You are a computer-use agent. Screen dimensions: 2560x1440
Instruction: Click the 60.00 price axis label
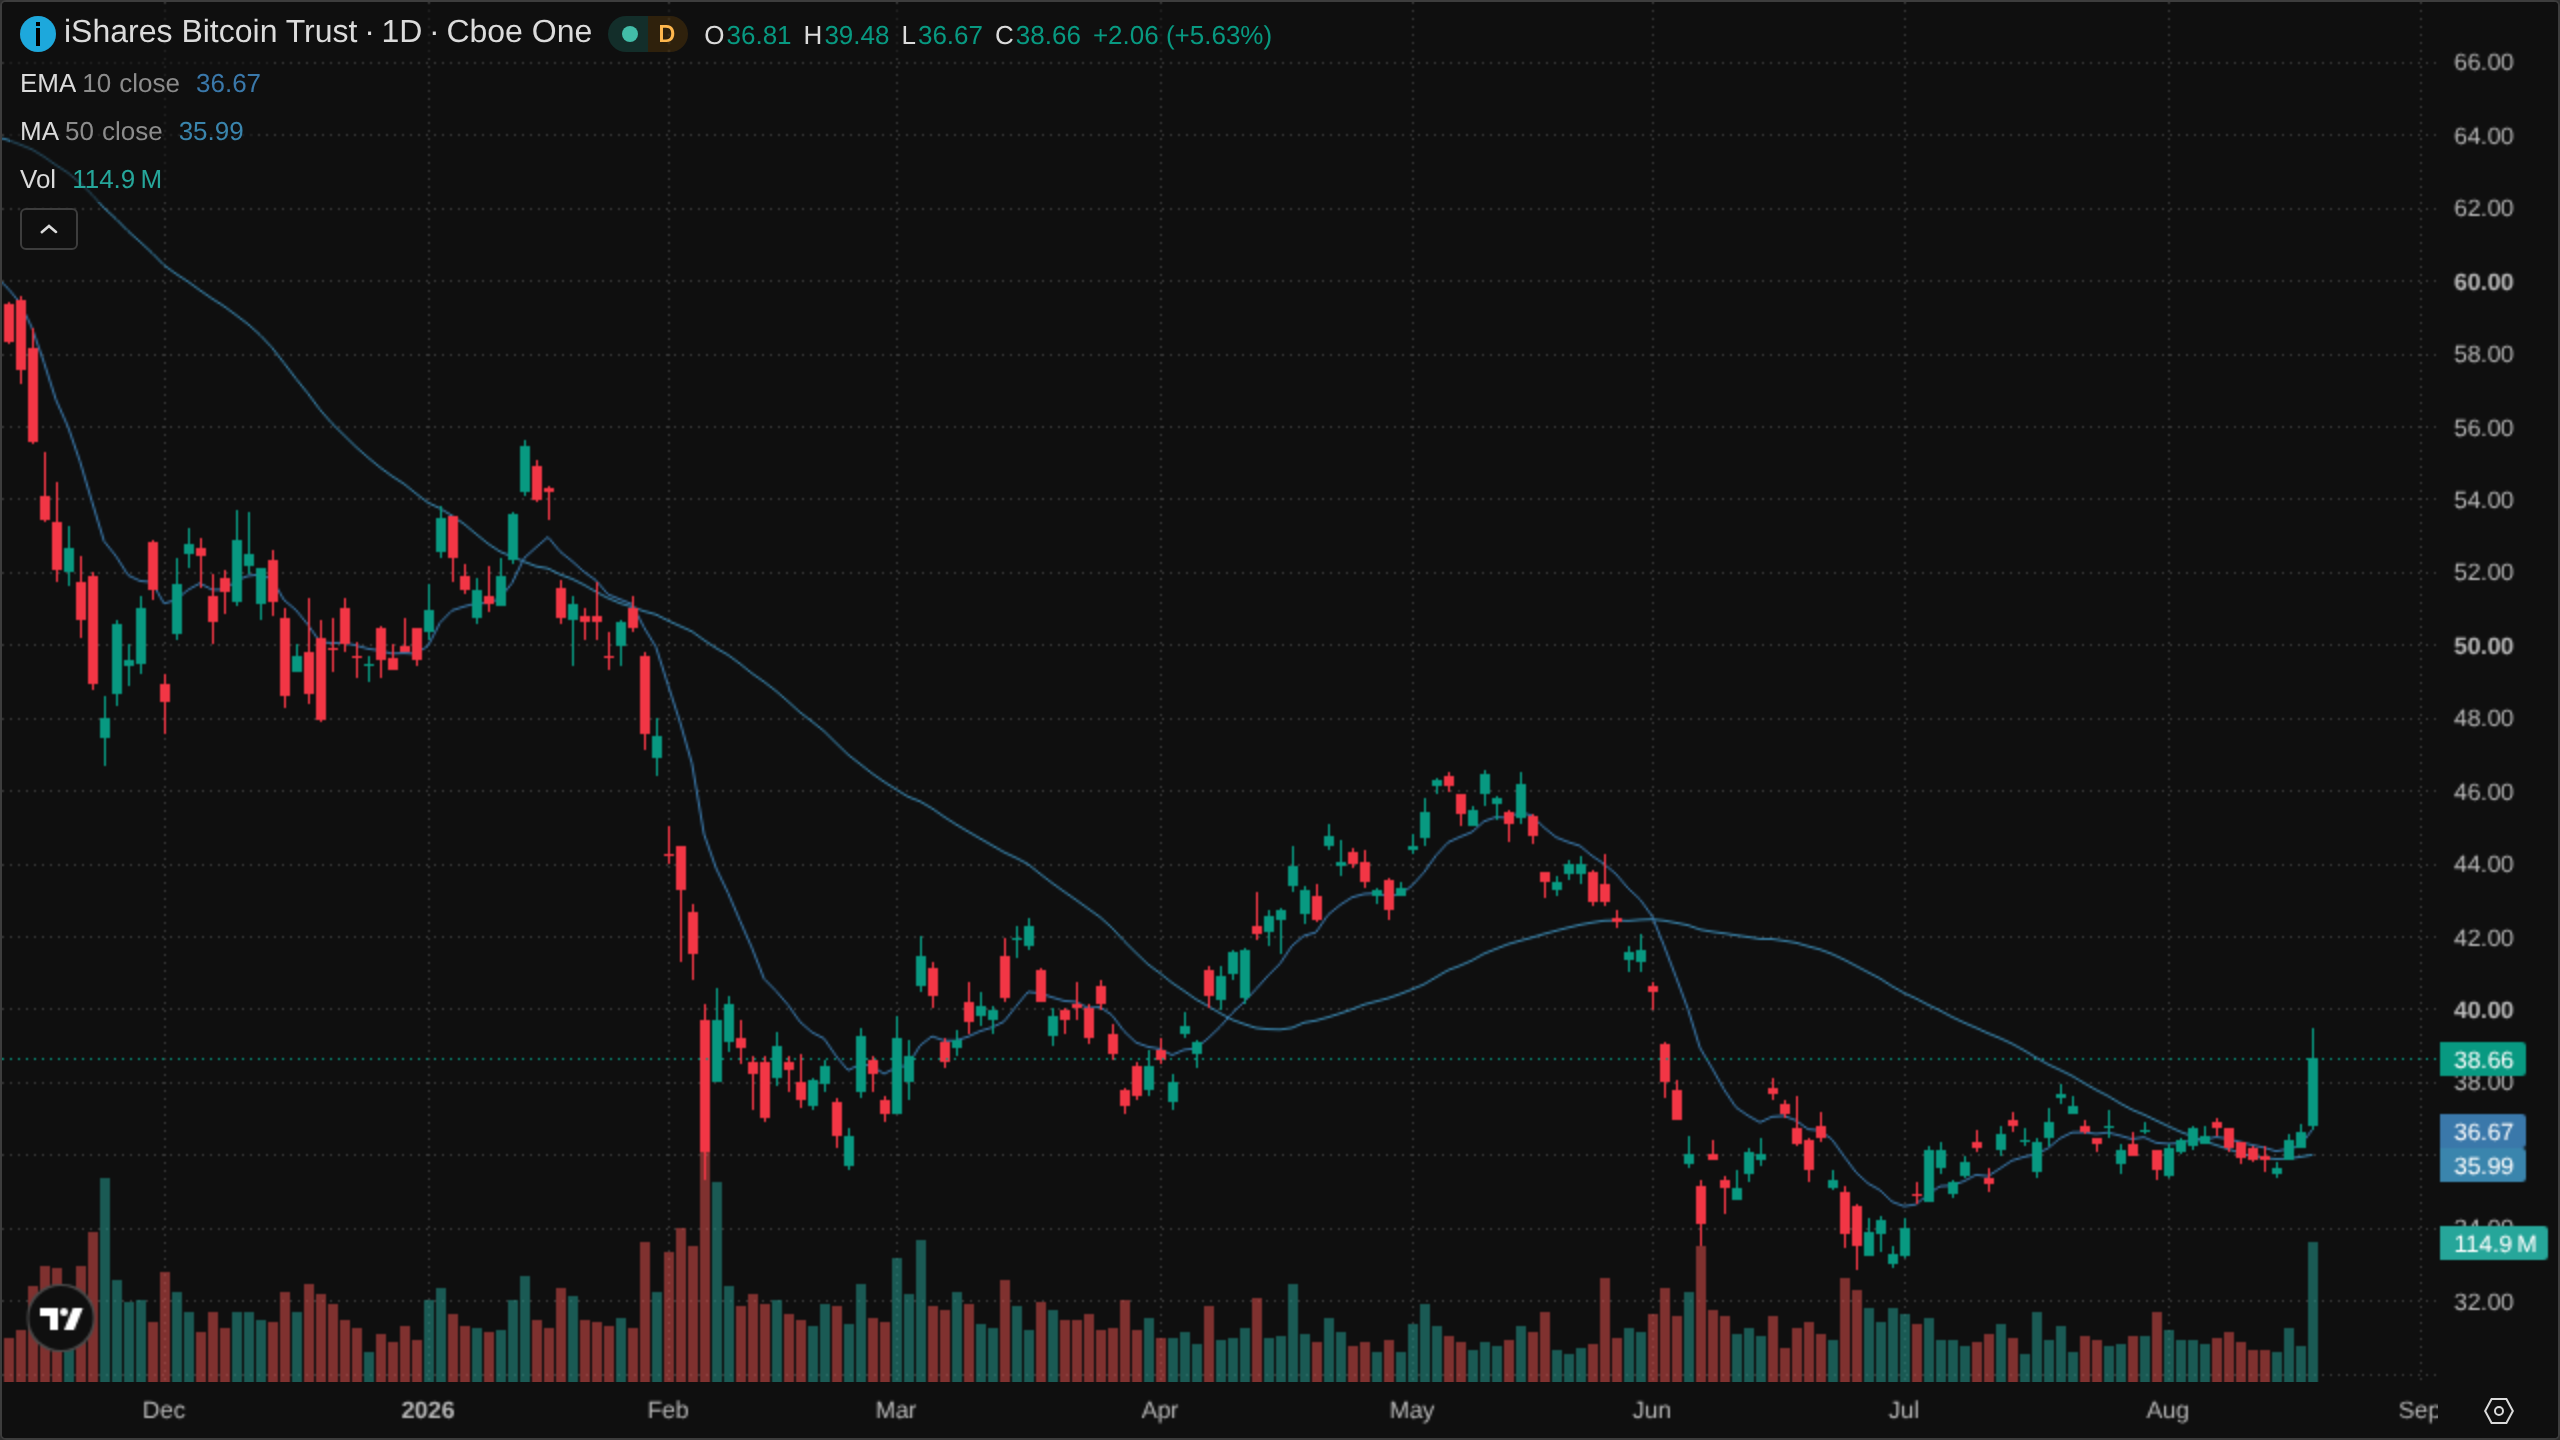(2483, 282)
